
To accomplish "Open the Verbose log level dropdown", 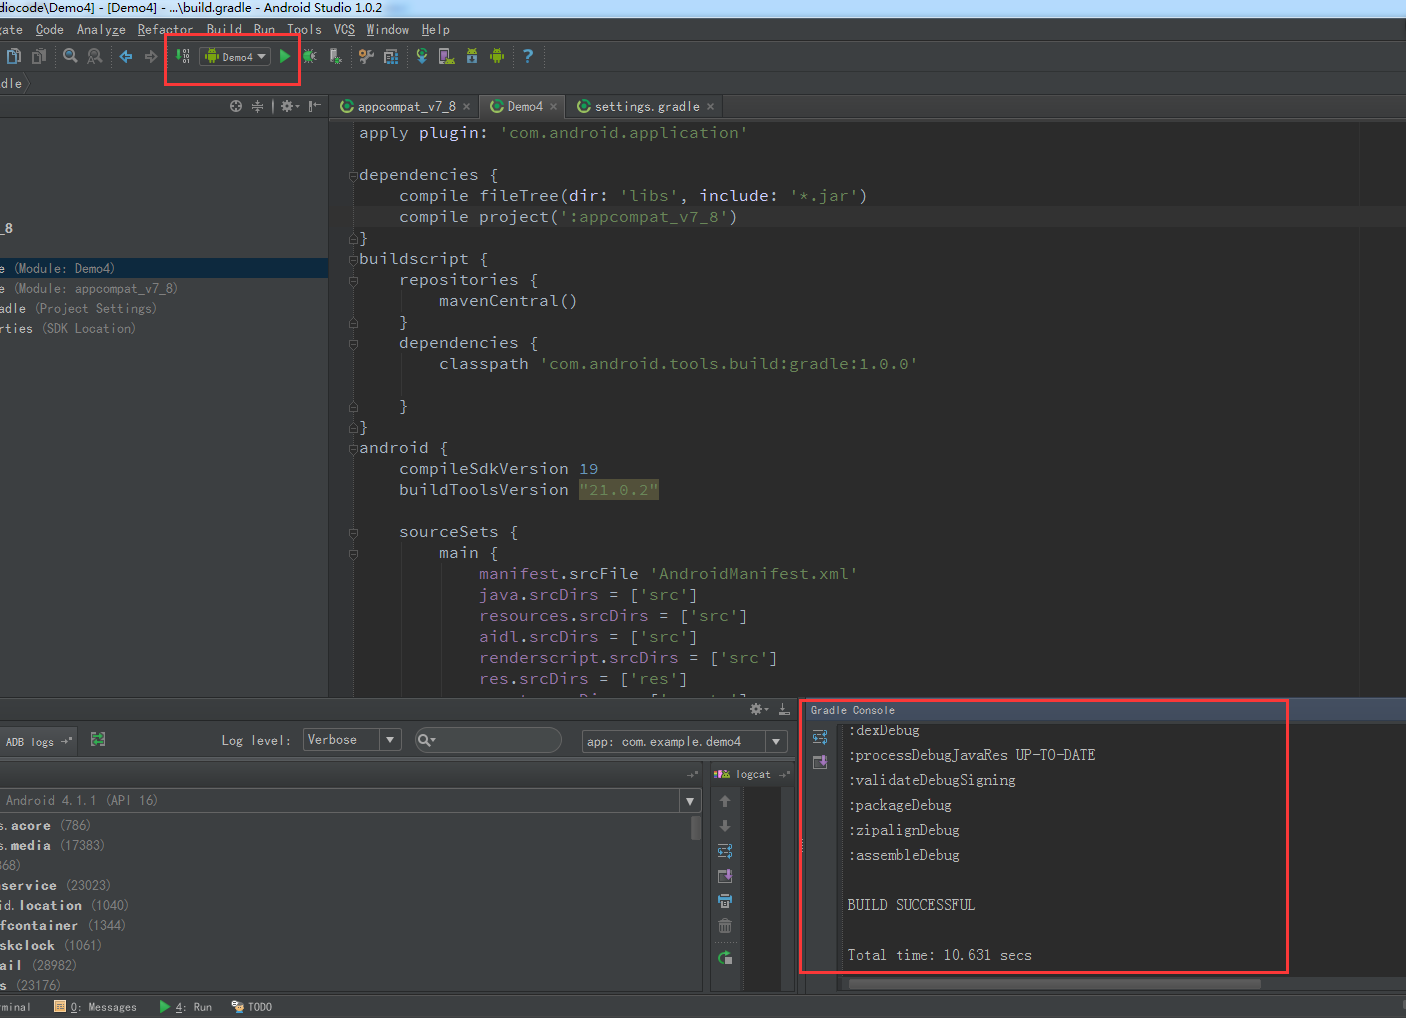I will coord(352,740).
